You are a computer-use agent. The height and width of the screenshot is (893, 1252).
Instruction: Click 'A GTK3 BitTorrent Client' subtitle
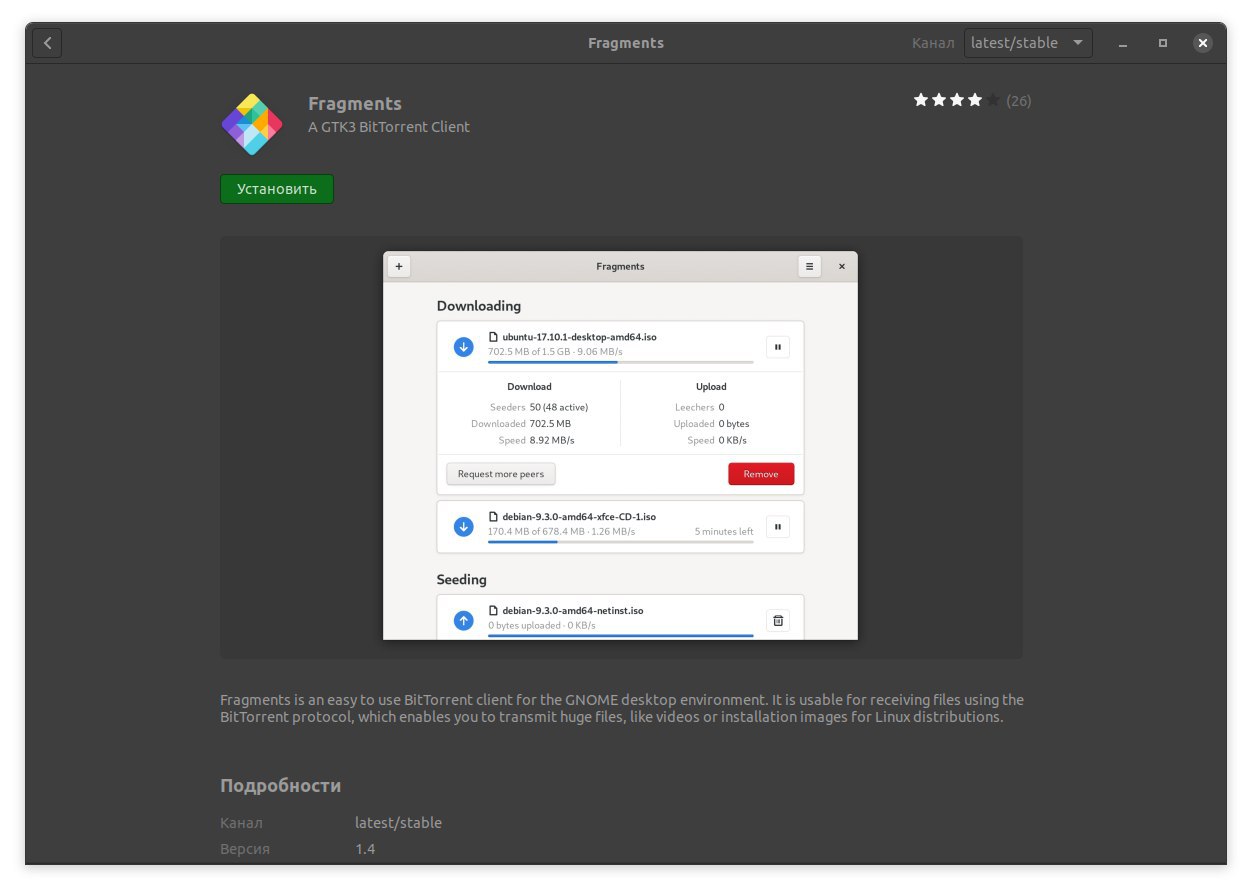389,127
